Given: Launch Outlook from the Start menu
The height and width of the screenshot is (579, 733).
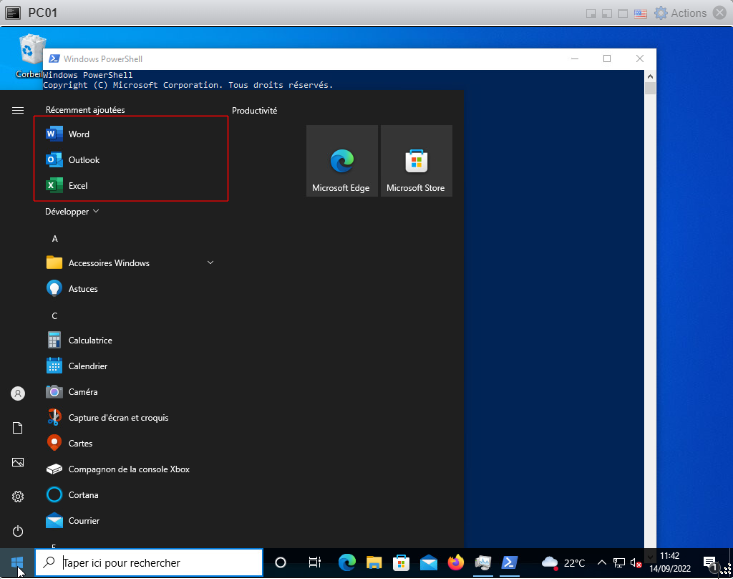Looking at the screenshot, I should click(83, 160).
